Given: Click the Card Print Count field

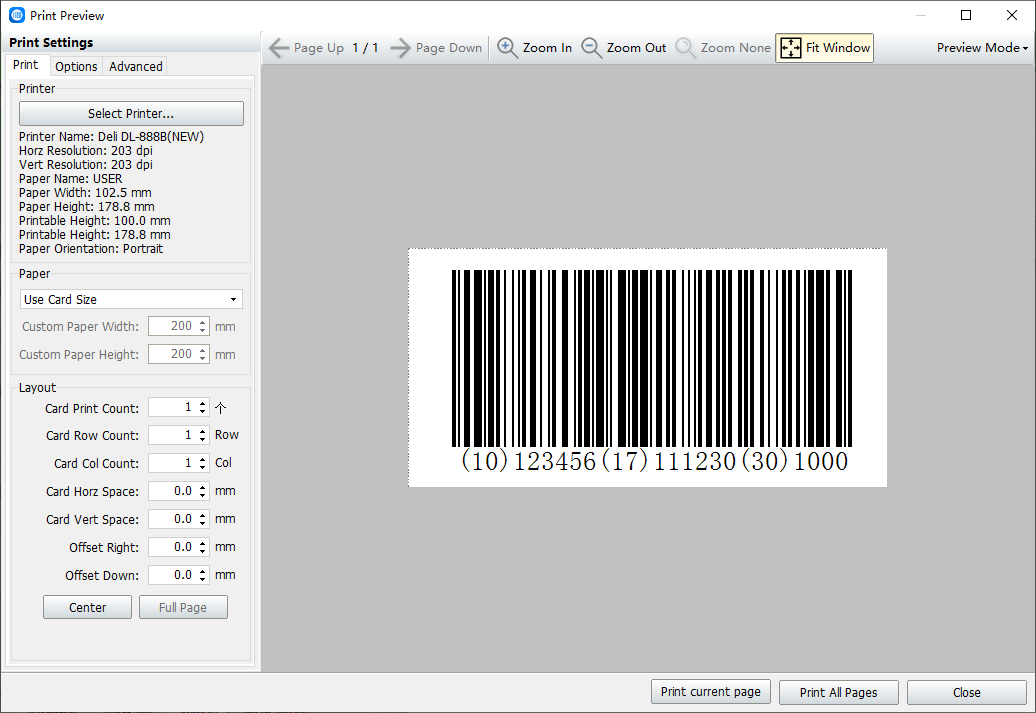Looking at the screenshot, I should coord(172,408).
